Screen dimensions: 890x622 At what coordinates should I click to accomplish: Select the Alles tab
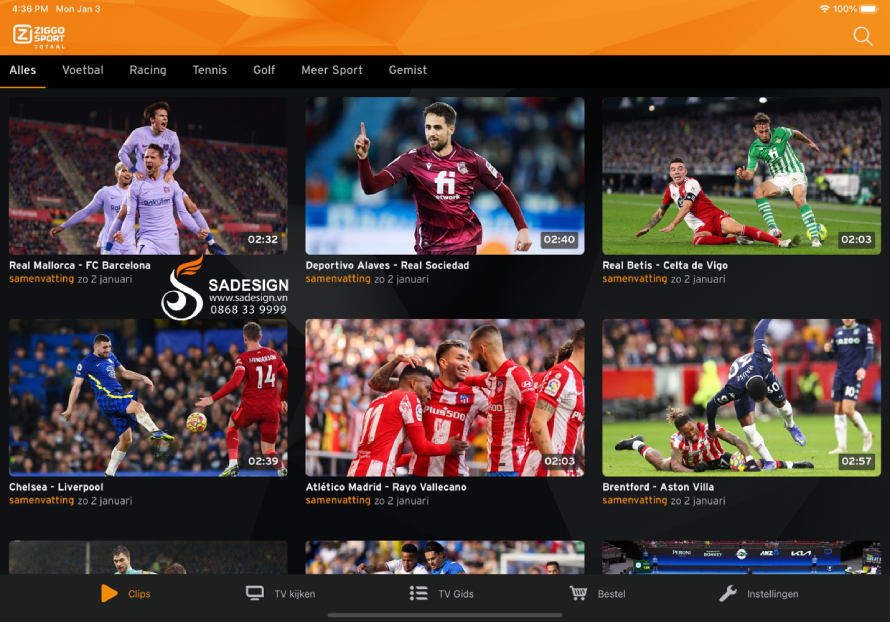coord(23,70)
